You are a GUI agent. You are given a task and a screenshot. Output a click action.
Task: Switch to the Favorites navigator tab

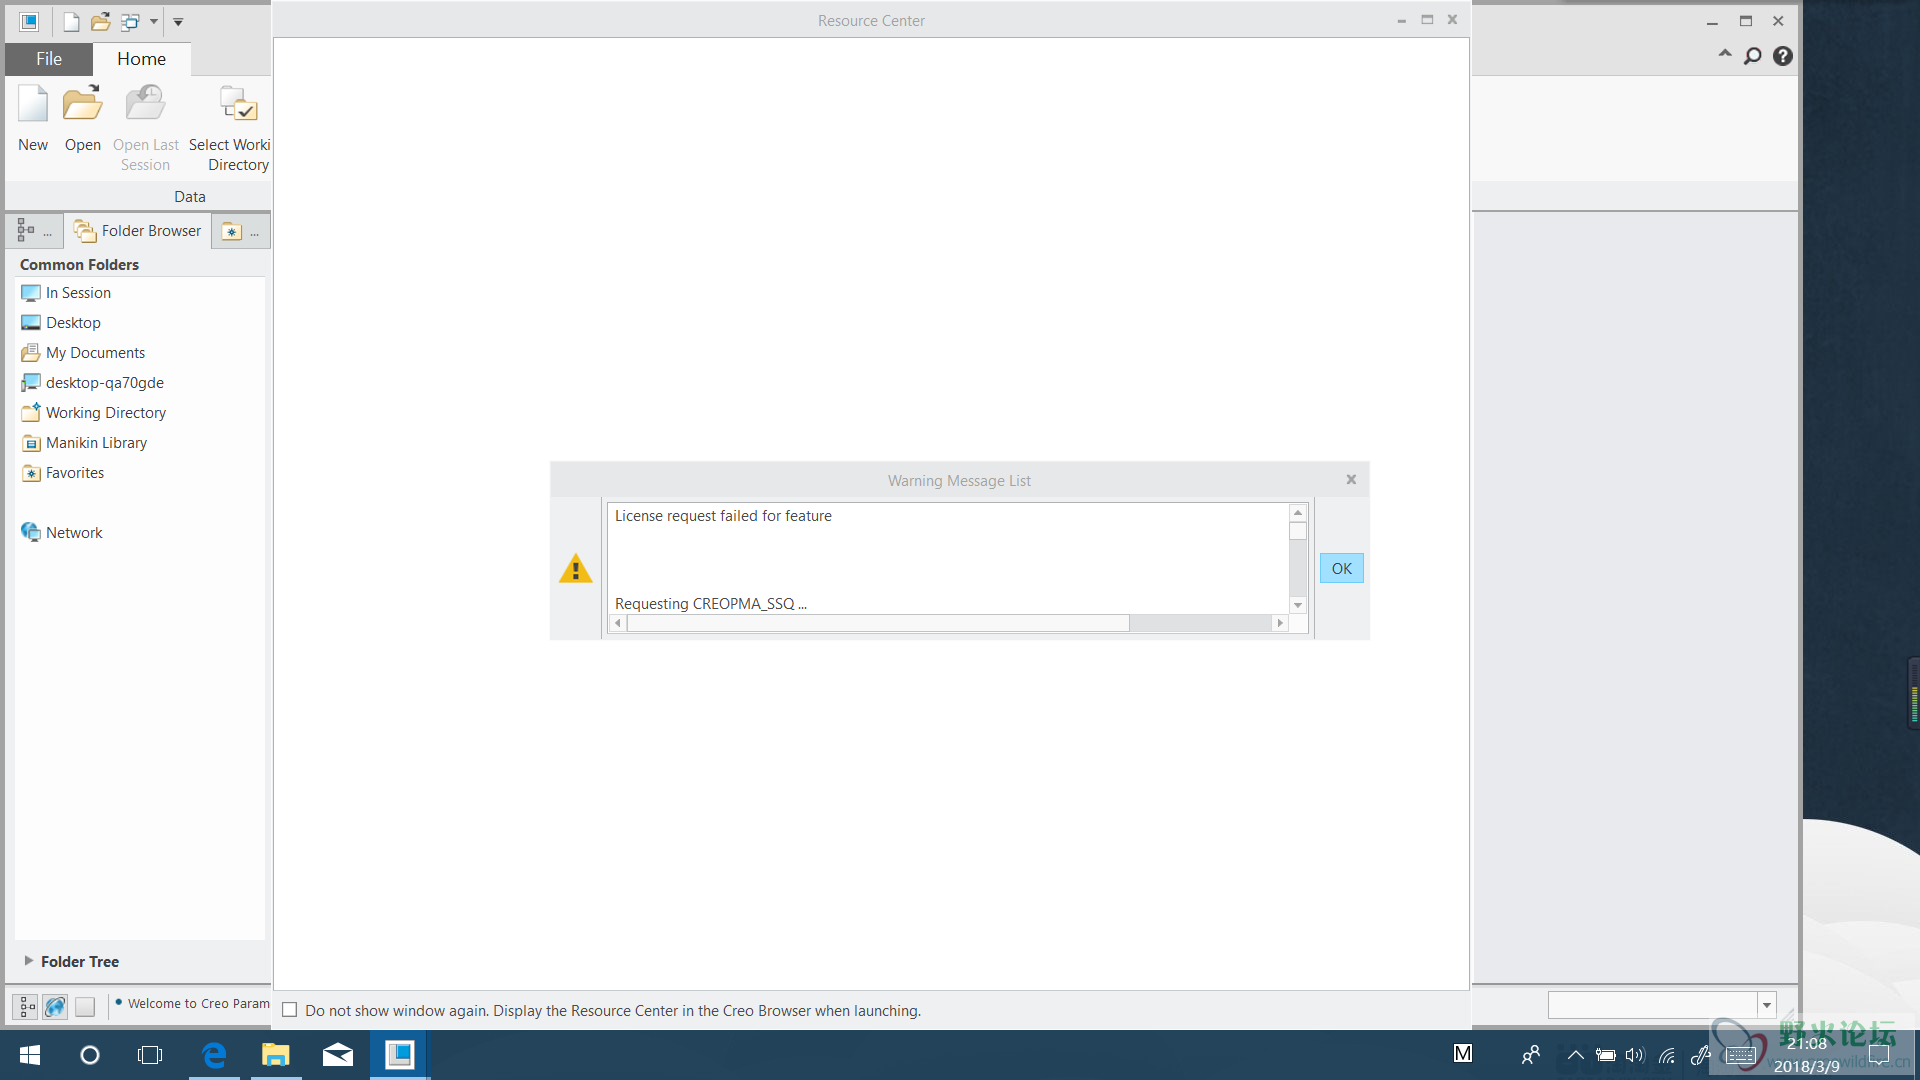point(240,231)
